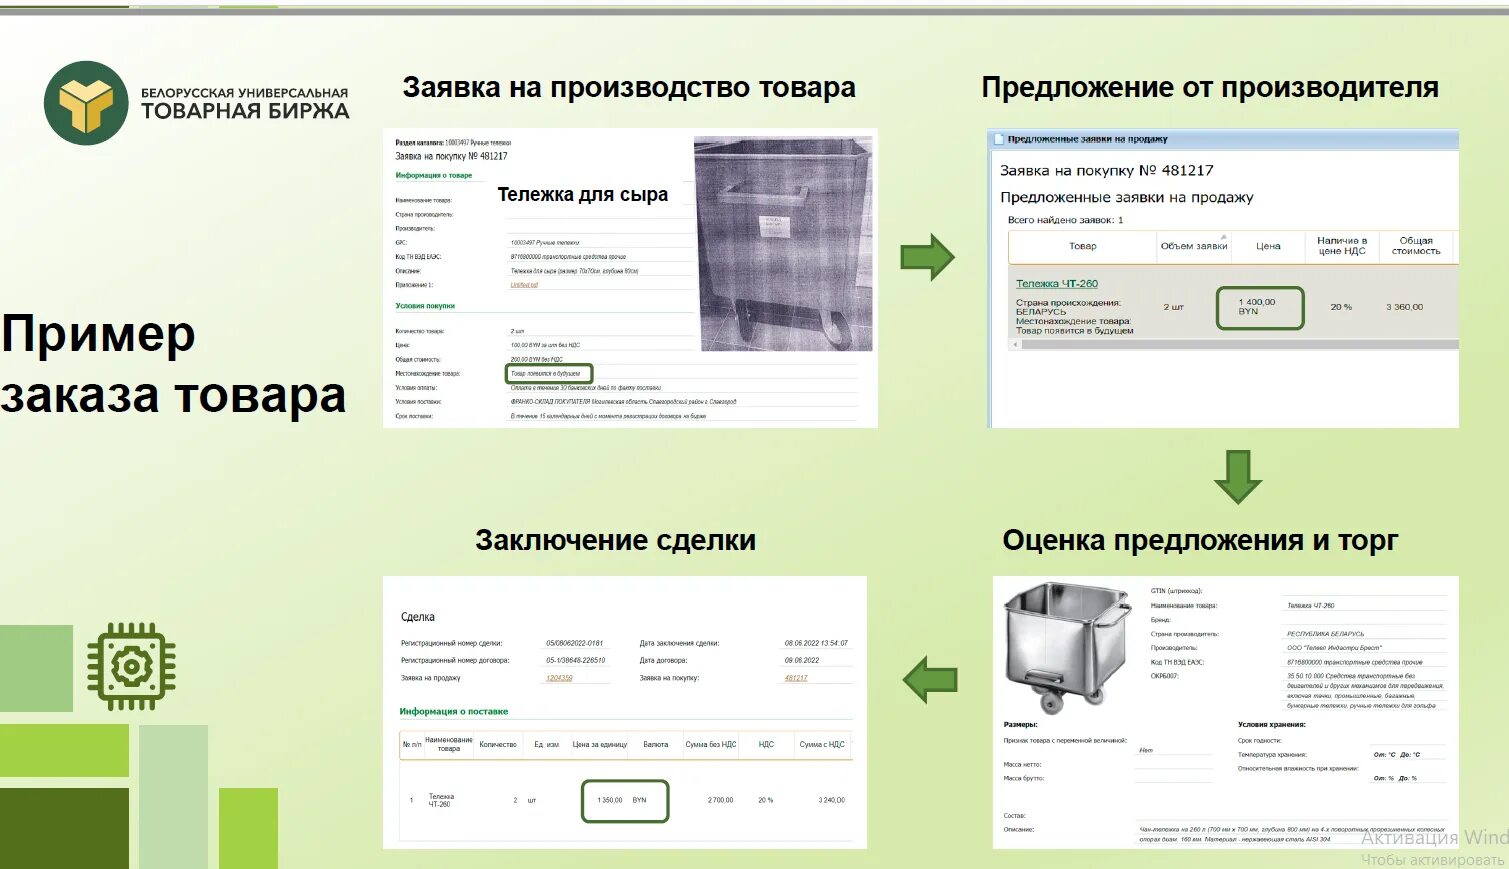The image size is (1509, 869).
Task: Click the Информация о поставке heading
Action: pyautogui.click(x=454, y=712)
